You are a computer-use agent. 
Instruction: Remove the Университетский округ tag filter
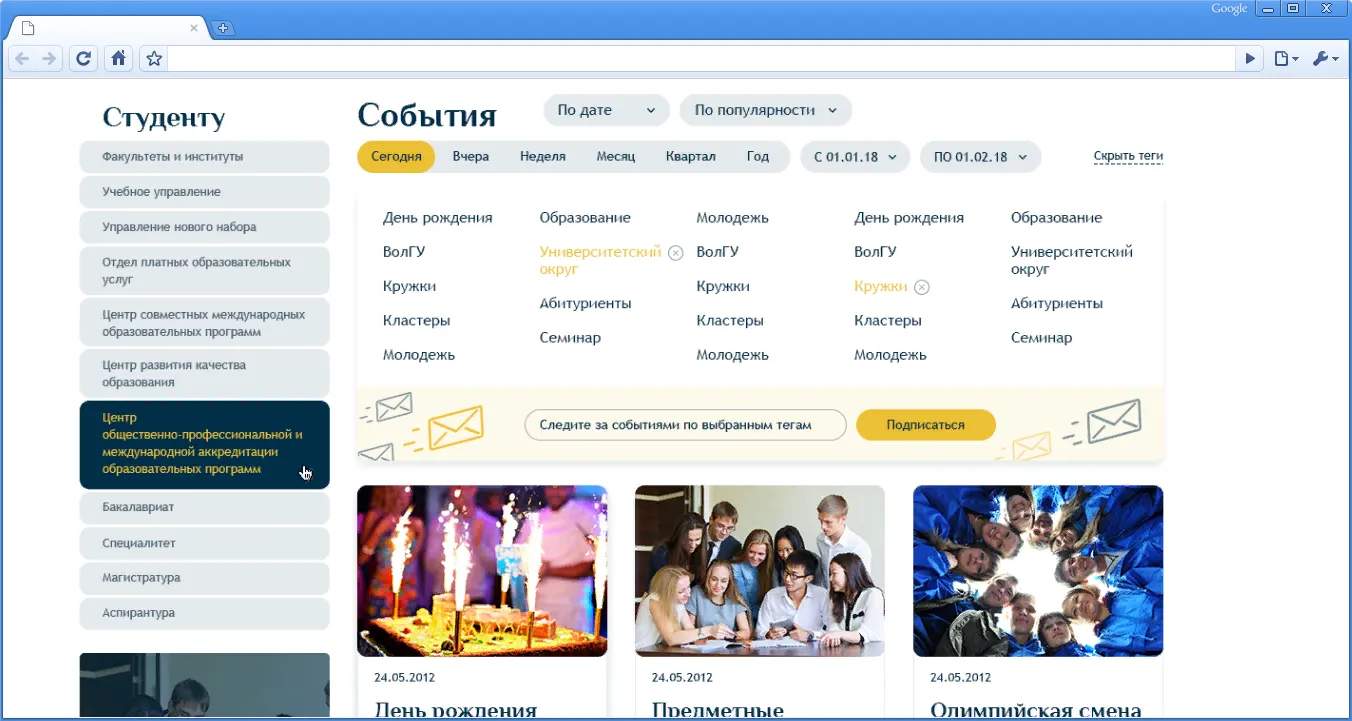point(676,253)
